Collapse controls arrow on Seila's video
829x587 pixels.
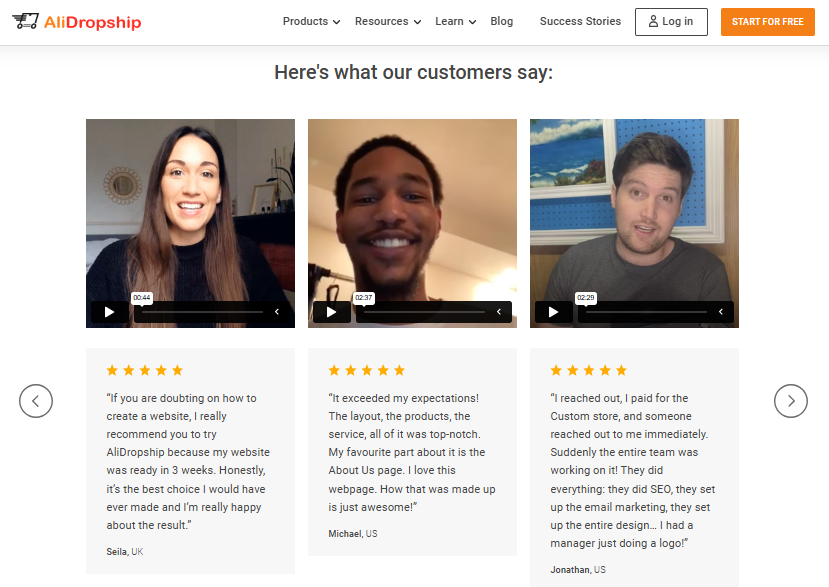277,312
